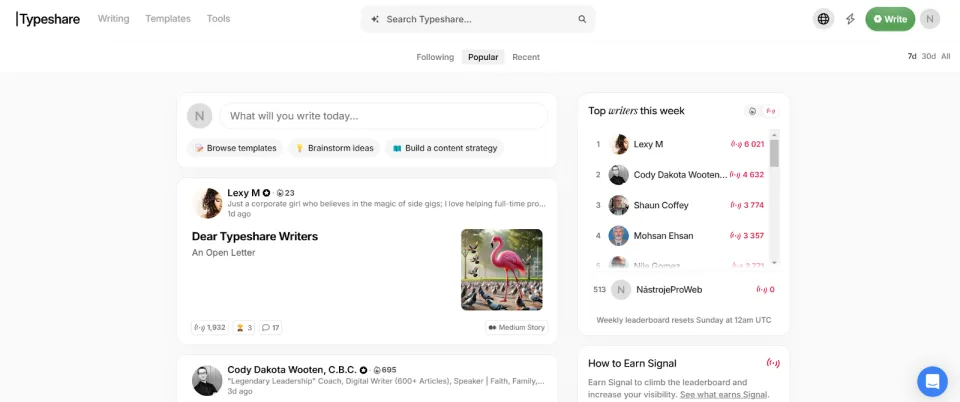Click Brainstorm ideas button
960x402 pixels.
(334, 148)
